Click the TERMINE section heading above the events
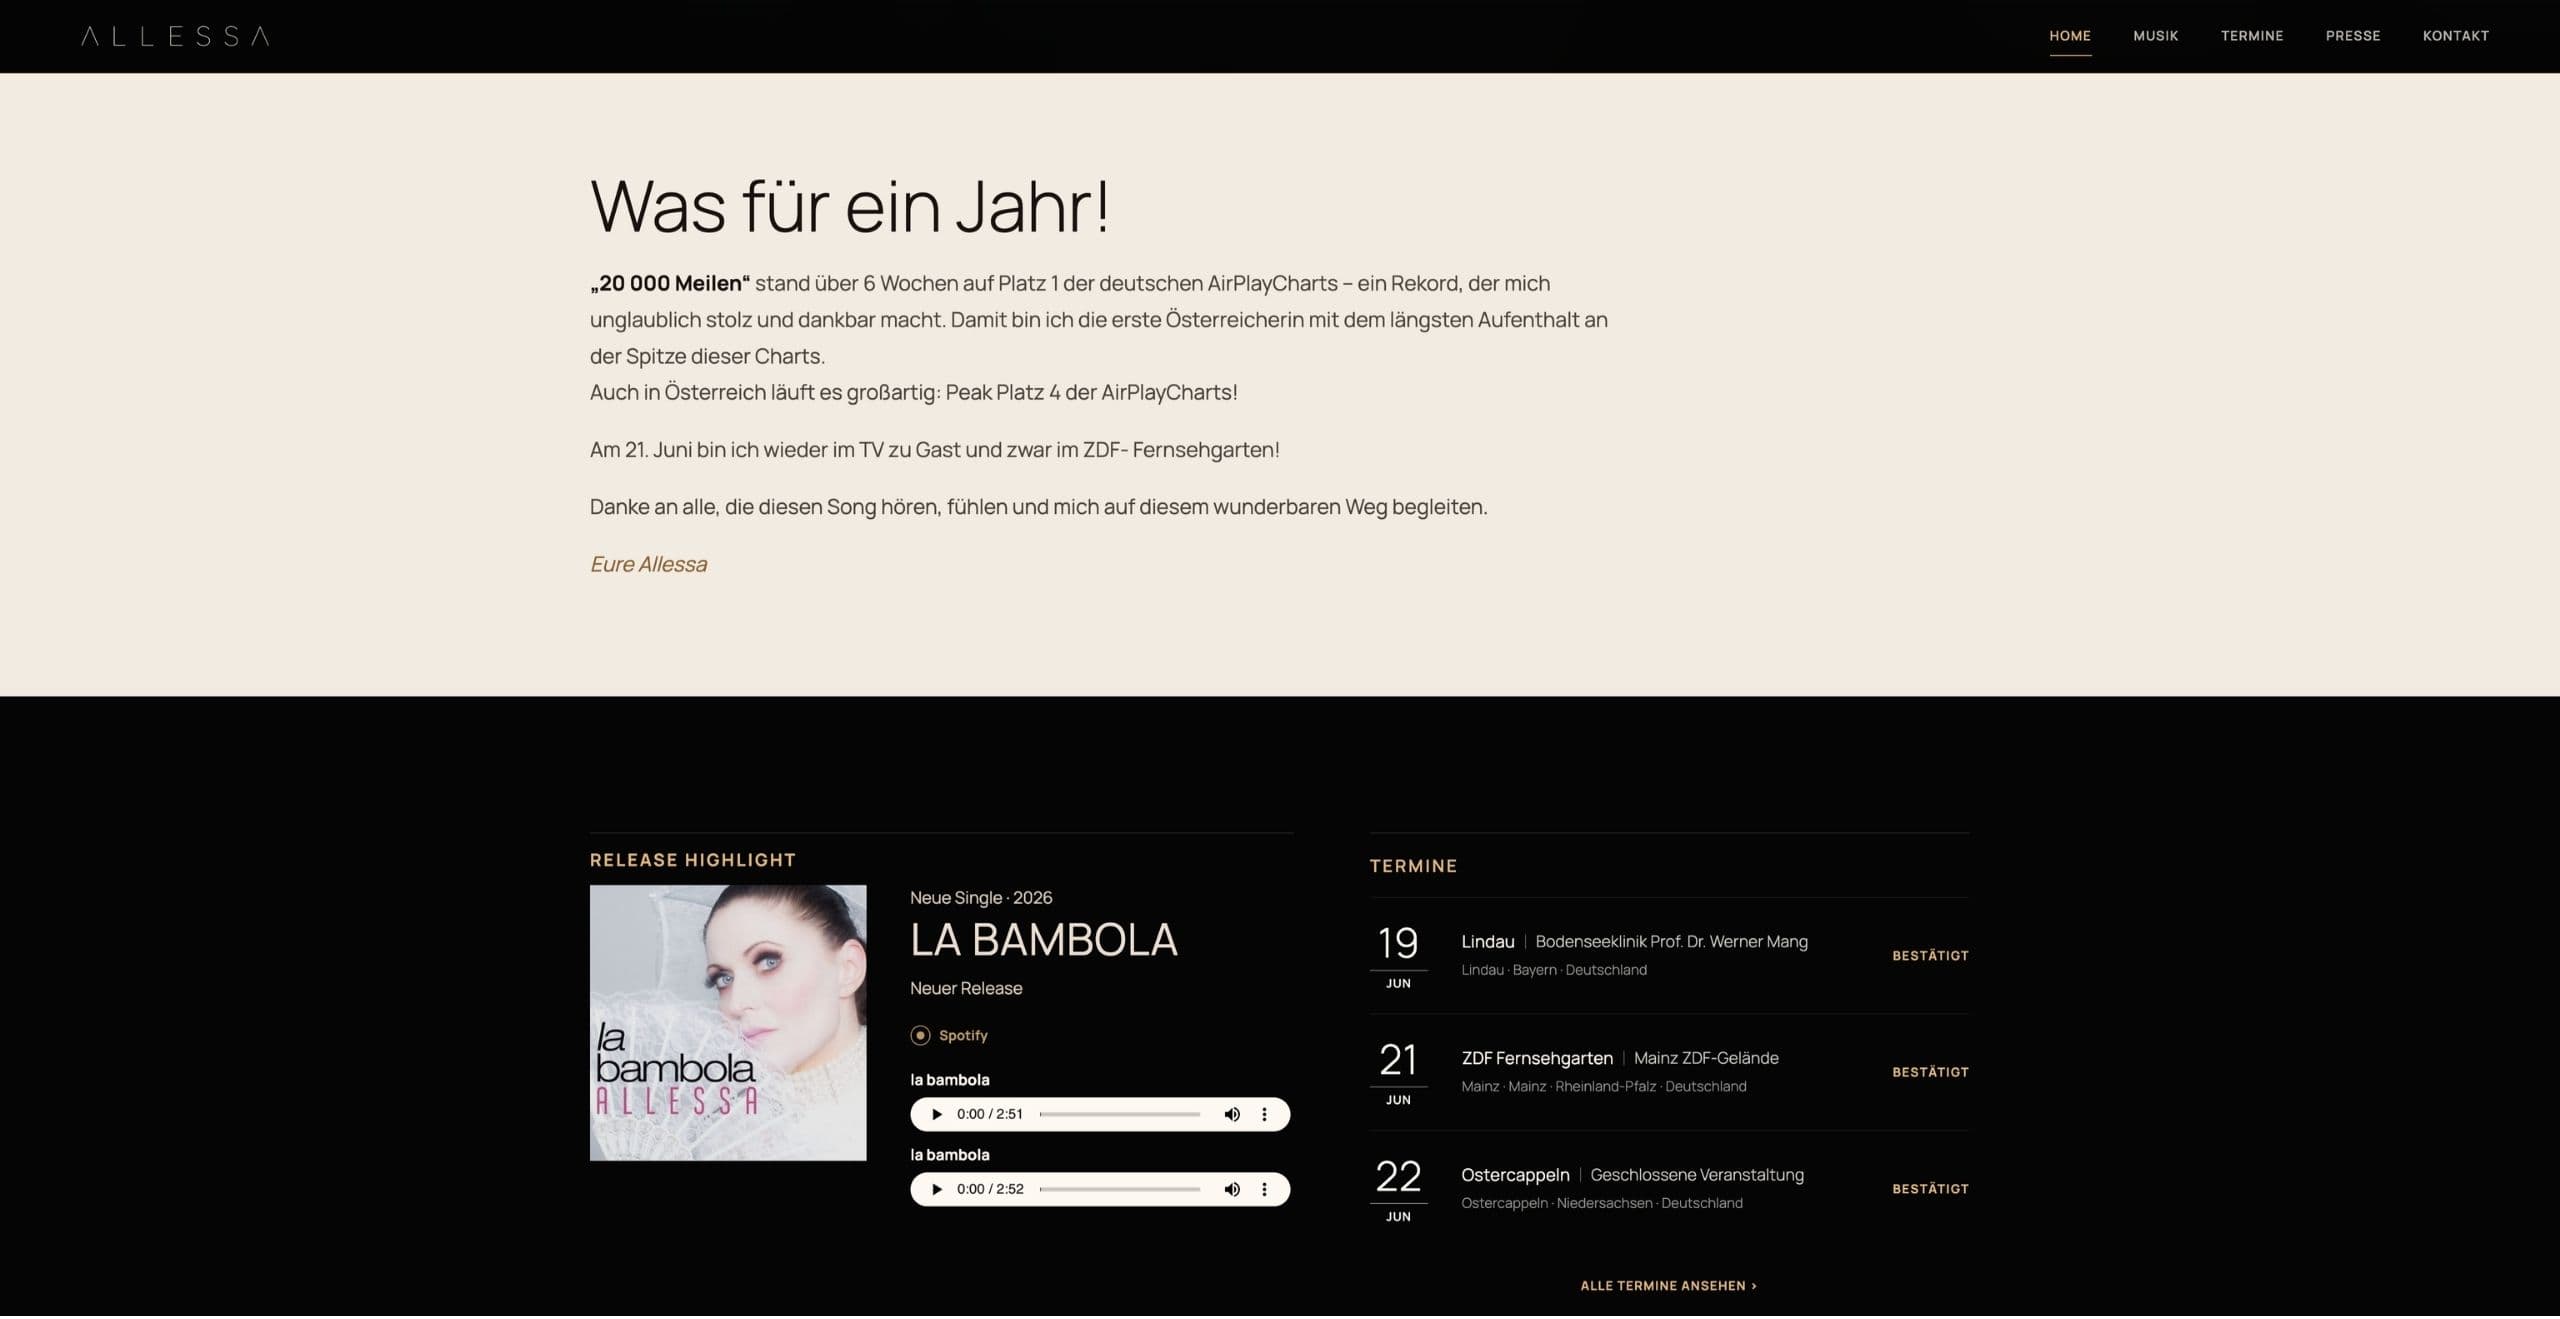The image size is (2560, 1319). 1413,866
